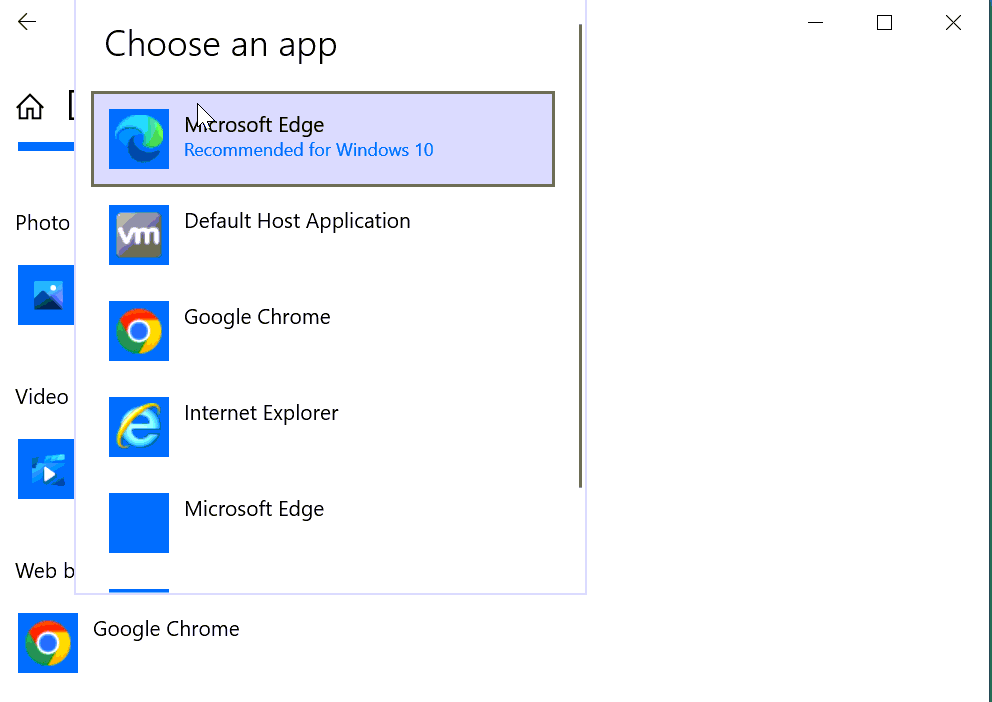Open the Photo viewer default app icon
Screen dimensions: 992x702
[46, 295]
